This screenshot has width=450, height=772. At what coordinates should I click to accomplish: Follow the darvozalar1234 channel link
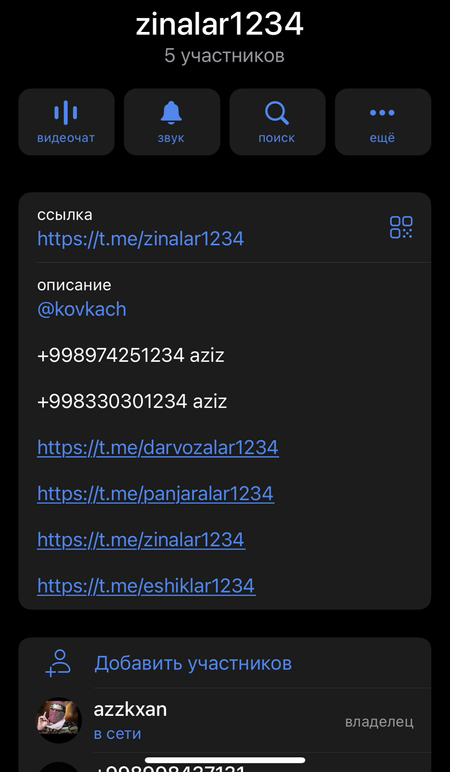[158, 448]
